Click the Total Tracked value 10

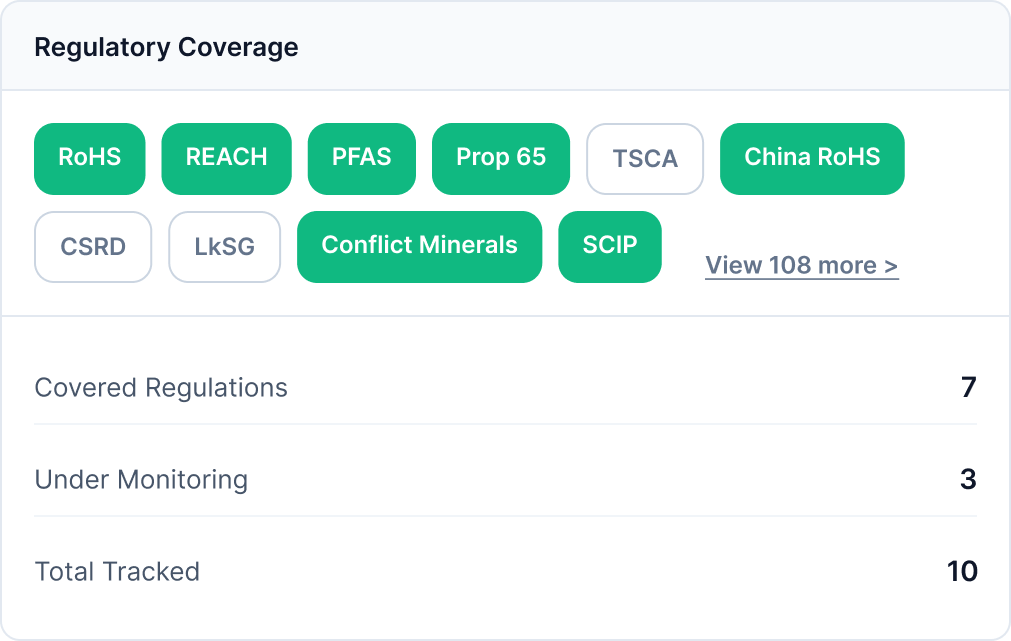[963, 572]
